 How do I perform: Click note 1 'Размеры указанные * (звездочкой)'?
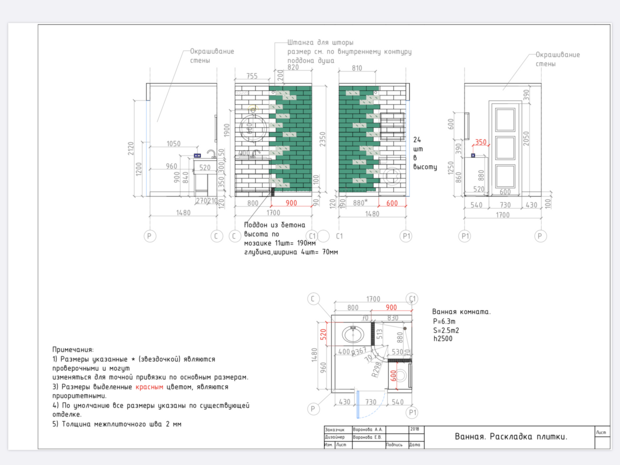[x=134, y=363]
